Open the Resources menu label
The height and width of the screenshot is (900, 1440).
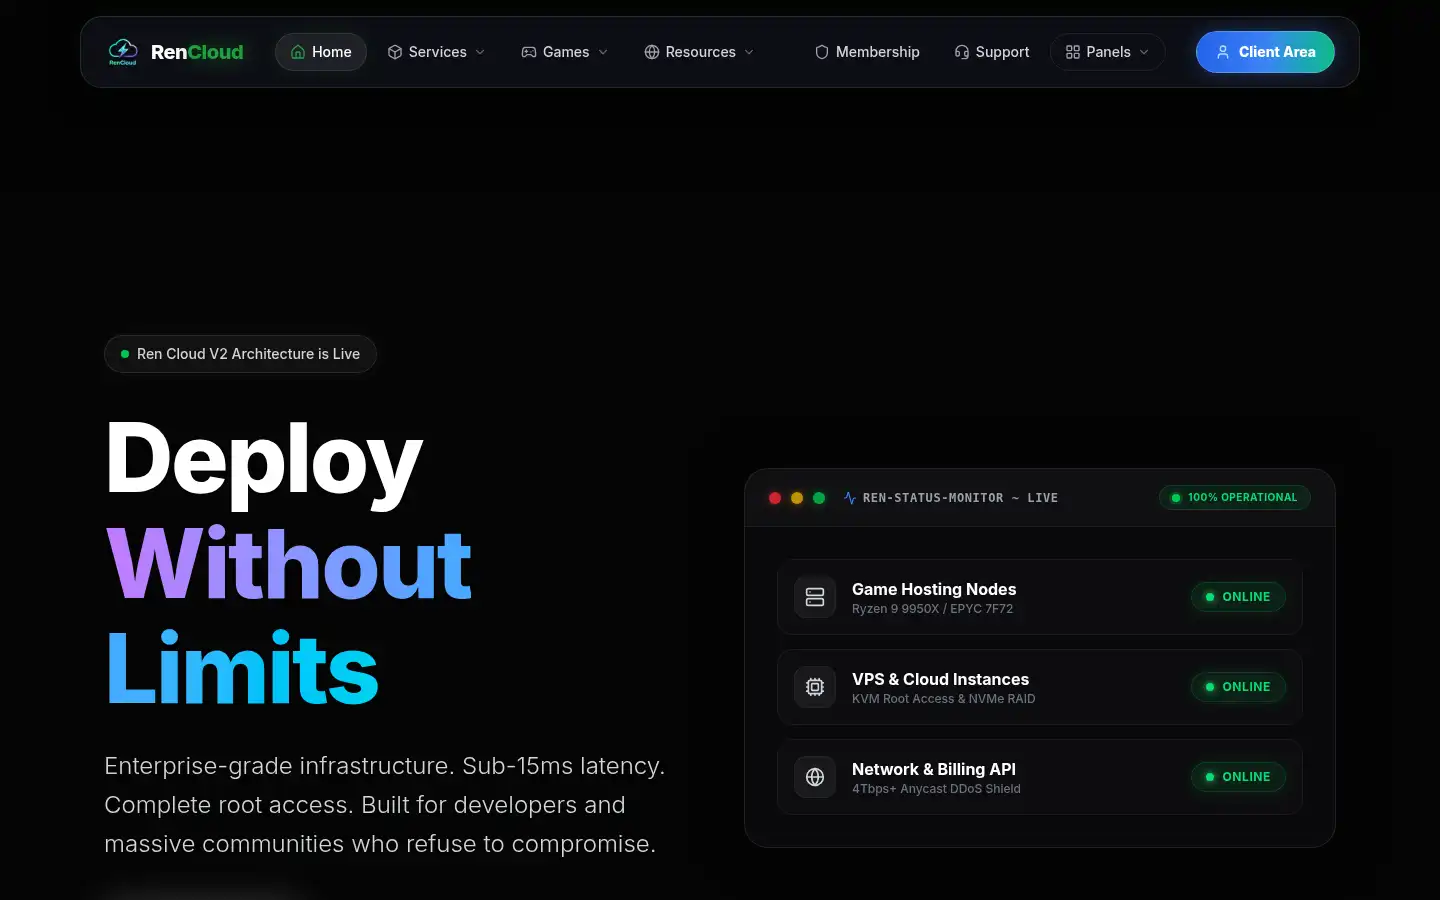(701, 52)
